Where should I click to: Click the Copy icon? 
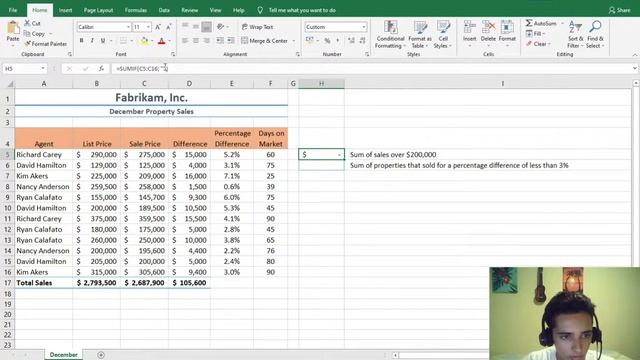tap(27, 33)
